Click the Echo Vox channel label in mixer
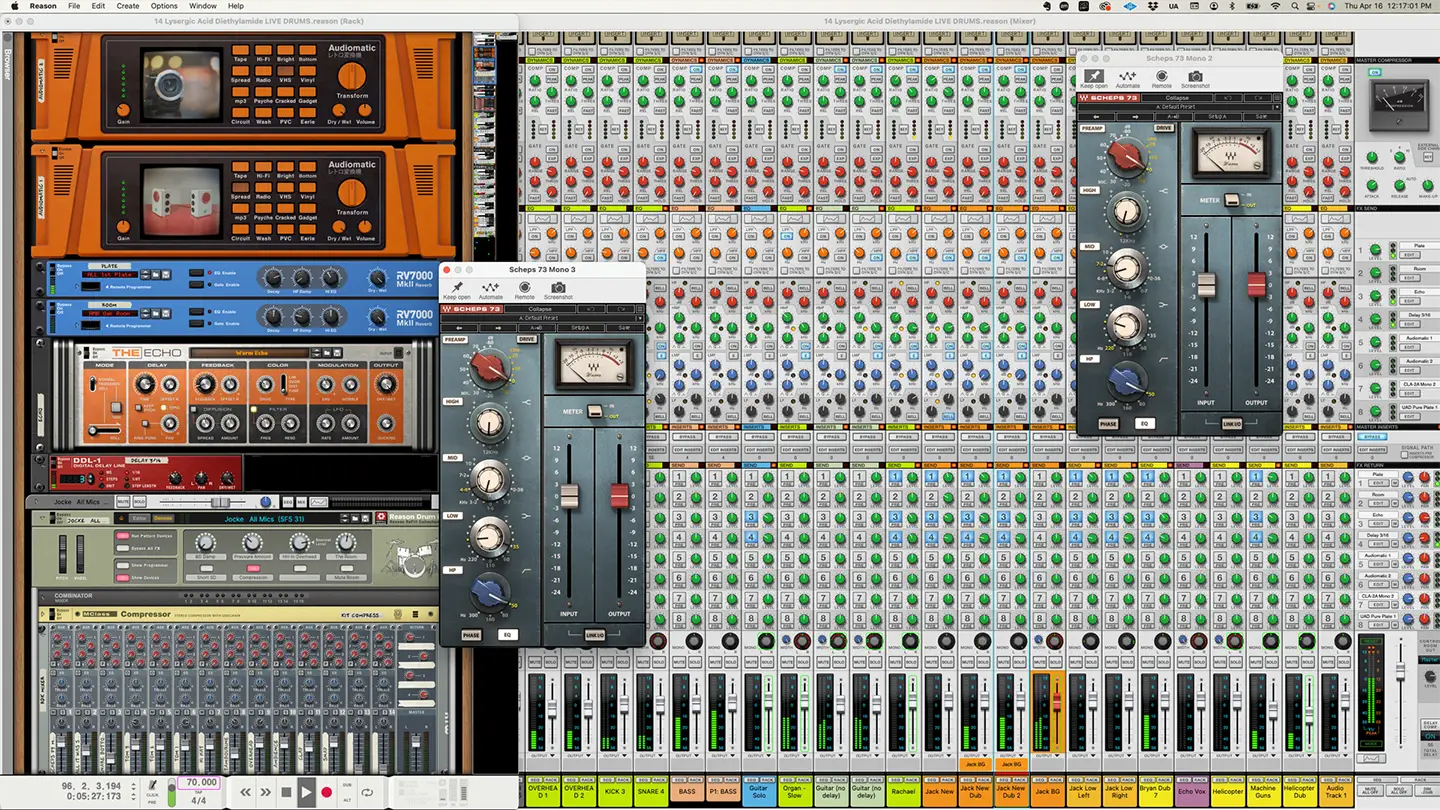The height and width of the screenshot is (810, 1440). [x=1191, y=791]
